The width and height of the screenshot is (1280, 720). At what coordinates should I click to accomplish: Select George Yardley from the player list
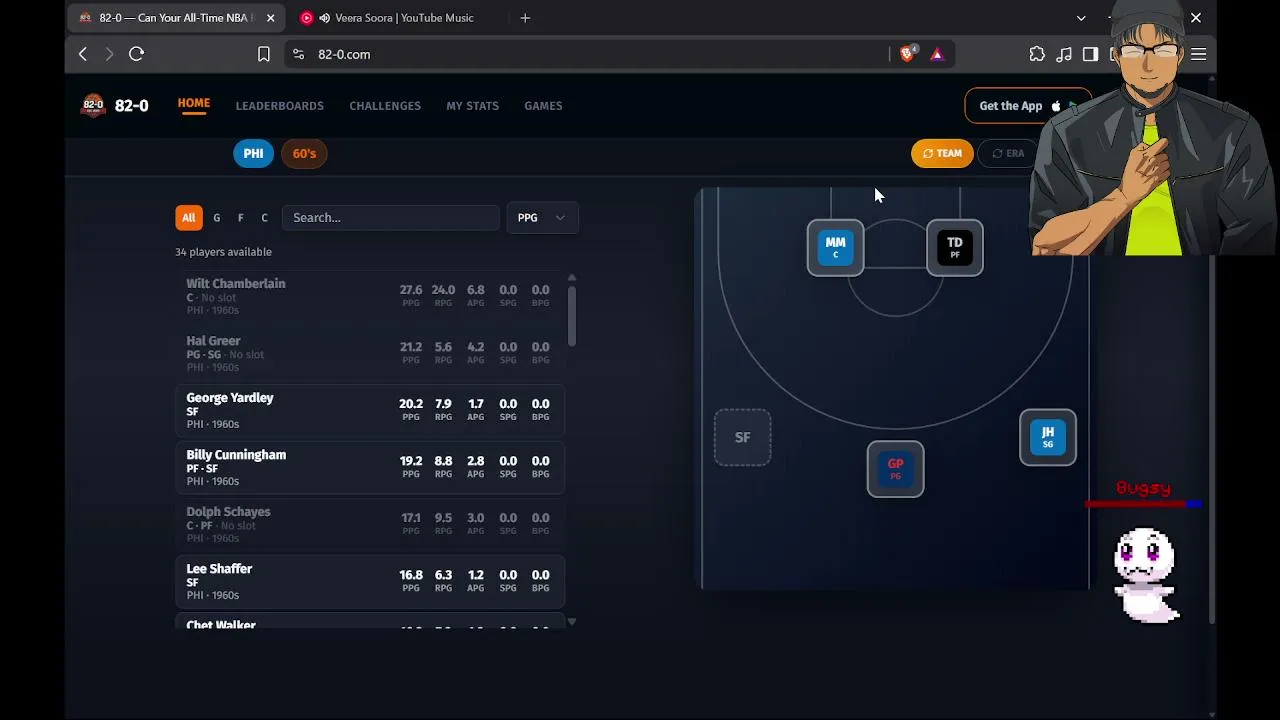coord(370,411)
